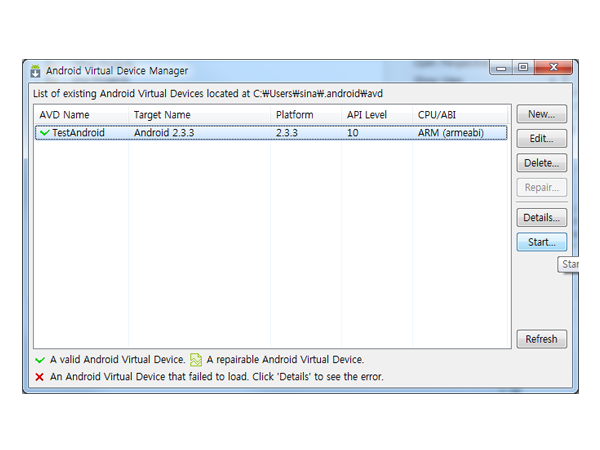Click the repairable device legend icon
The width and height of the screenshot is (600, 450).
[x=196, y=360]
